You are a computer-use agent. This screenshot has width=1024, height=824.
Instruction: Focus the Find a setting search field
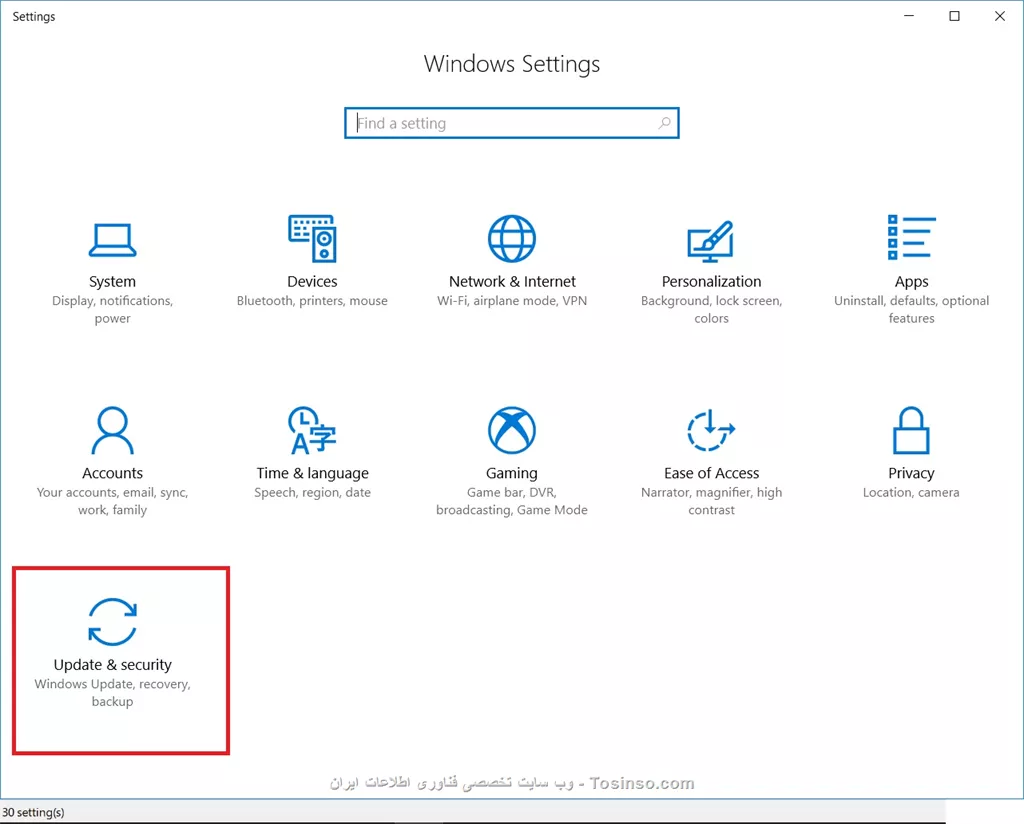coord(512,123)
